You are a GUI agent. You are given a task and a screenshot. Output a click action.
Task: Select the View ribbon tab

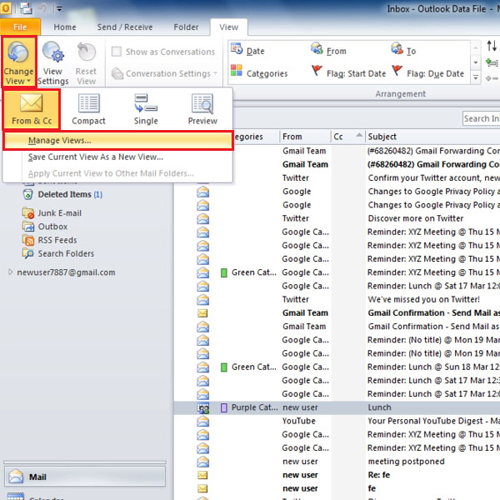click(x=229, y=27)
